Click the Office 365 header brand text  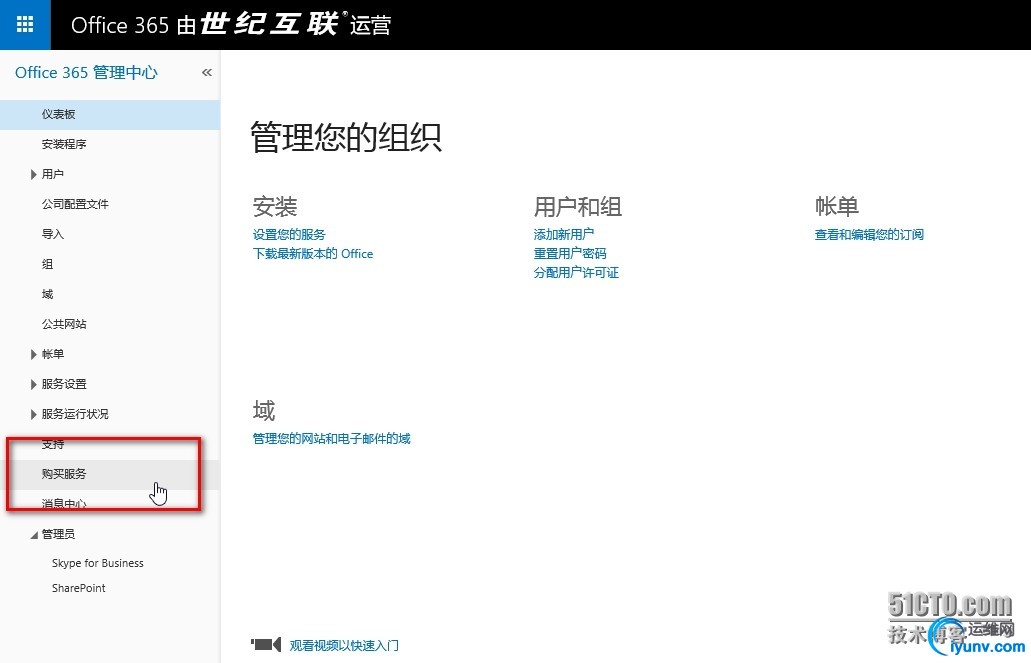tap(231, 25)
